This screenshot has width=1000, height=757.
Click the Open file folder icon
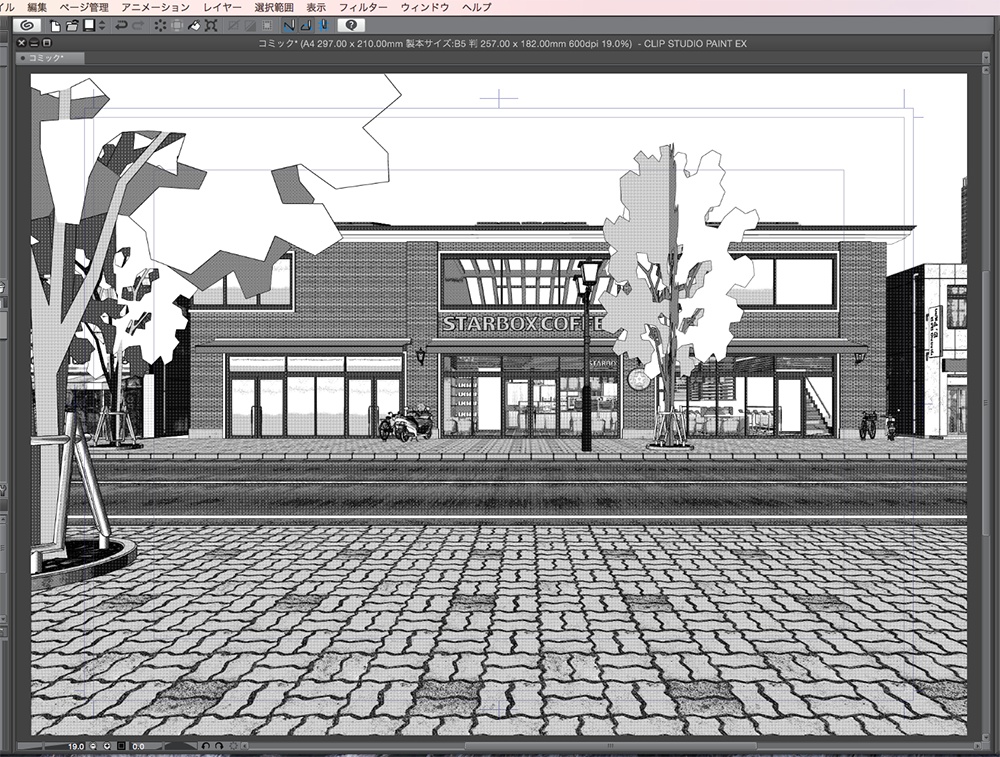pos(72,26)
